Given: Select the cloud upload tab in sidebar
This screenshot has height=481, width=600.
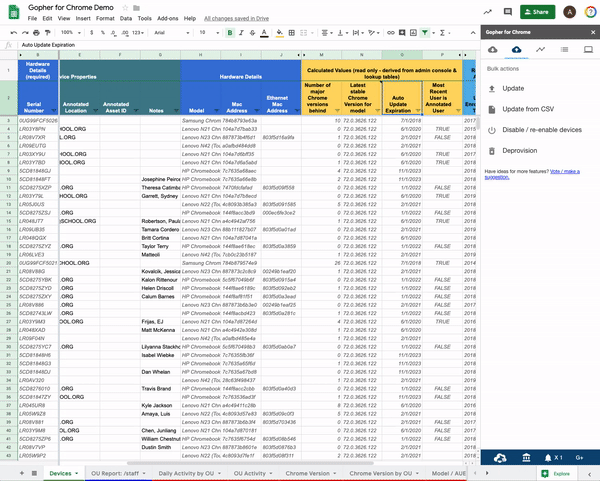Looking at the screenshot, I should (x=517, y=49).
